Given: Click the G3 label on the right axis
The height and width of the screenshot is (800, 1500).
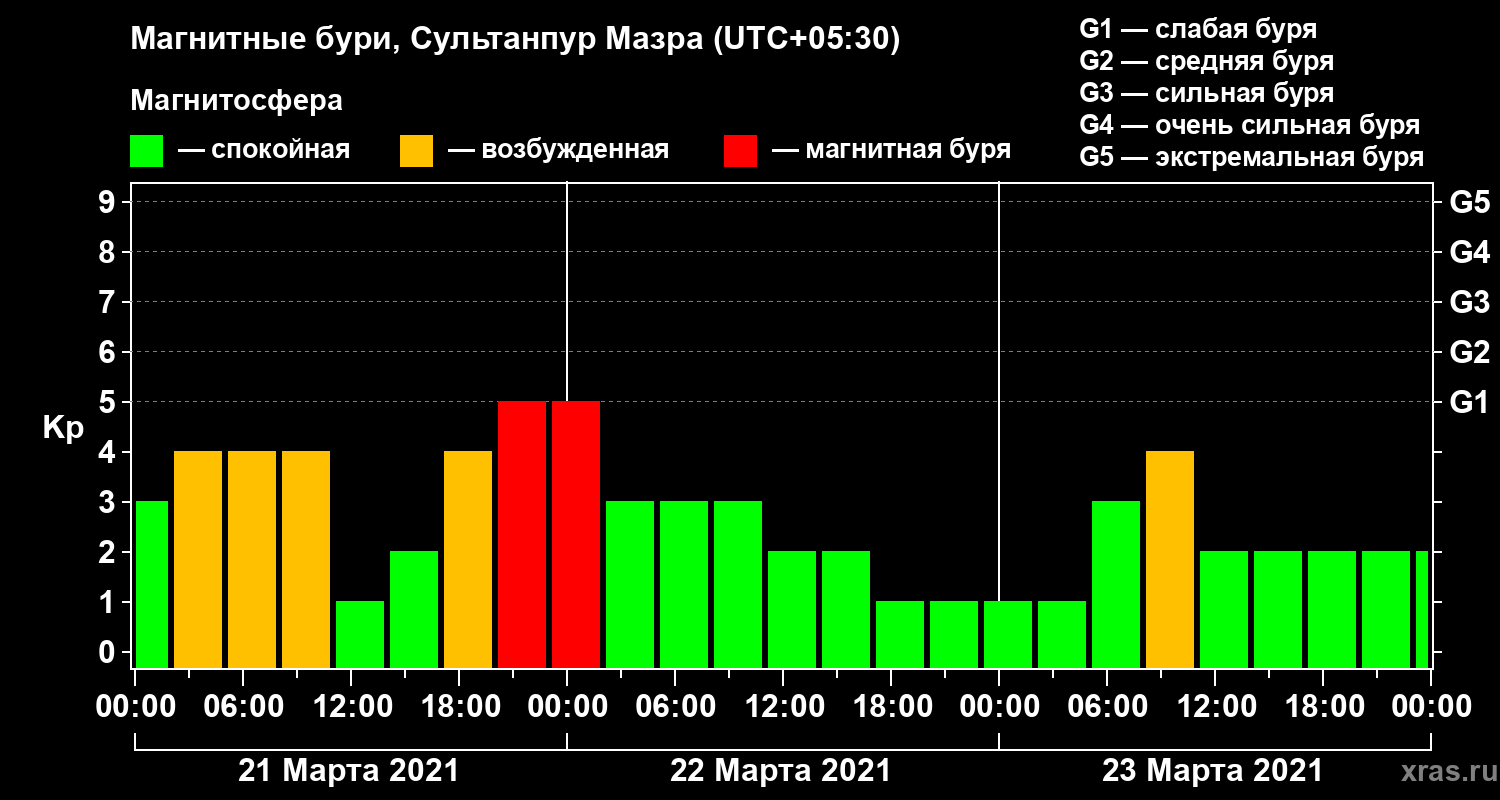Looking at the screenshot, I should click(1469, 303).
